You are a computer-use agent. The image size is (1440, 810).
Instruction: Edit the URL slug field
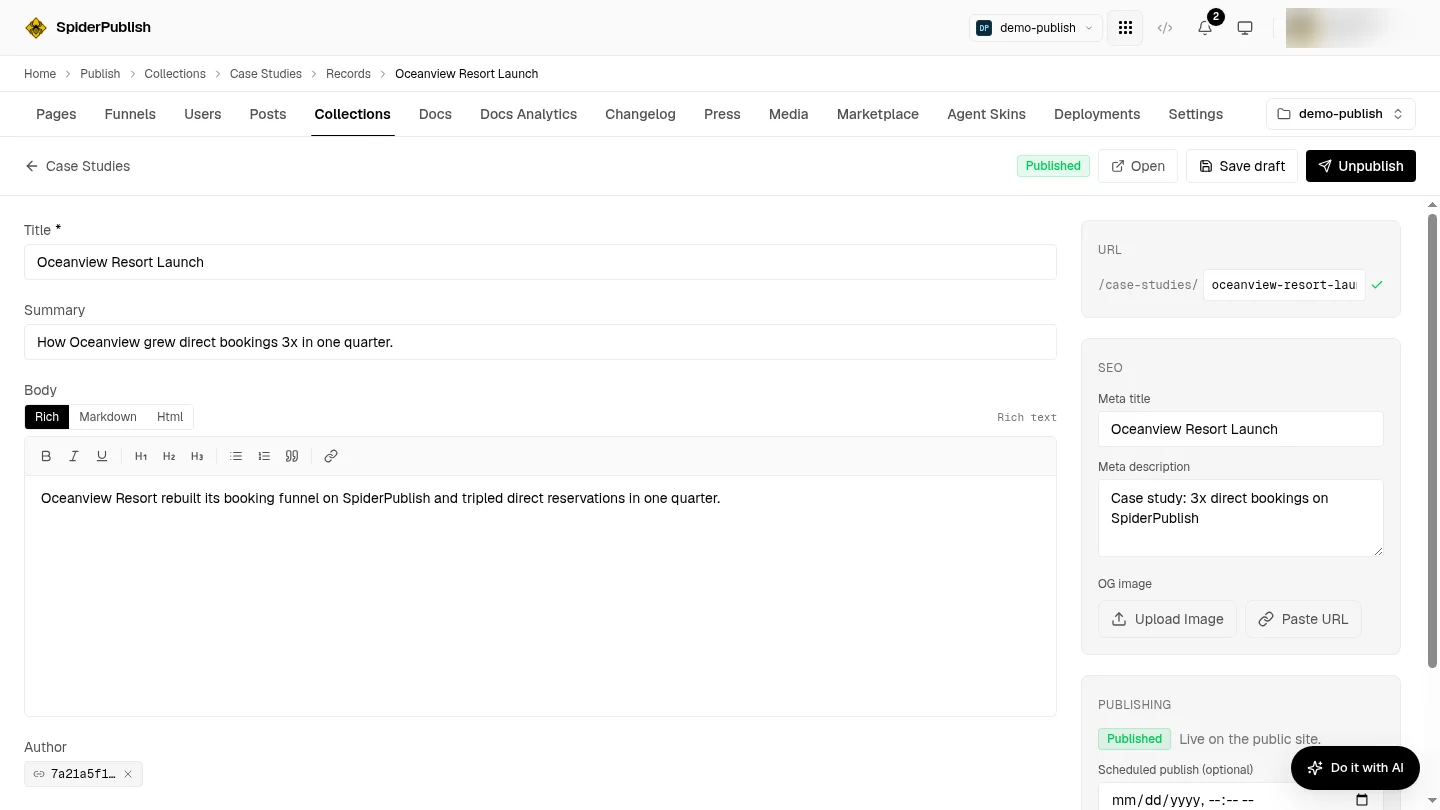pyautogui.click(x=1284, y=285)
